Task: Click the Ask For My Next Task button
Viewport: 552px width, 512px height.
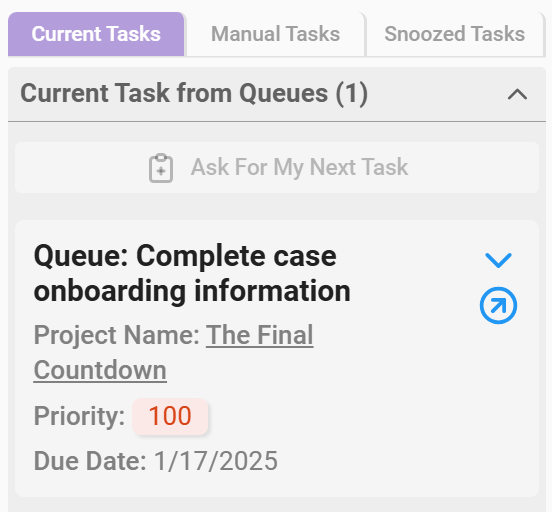Action: click(277, 167)
